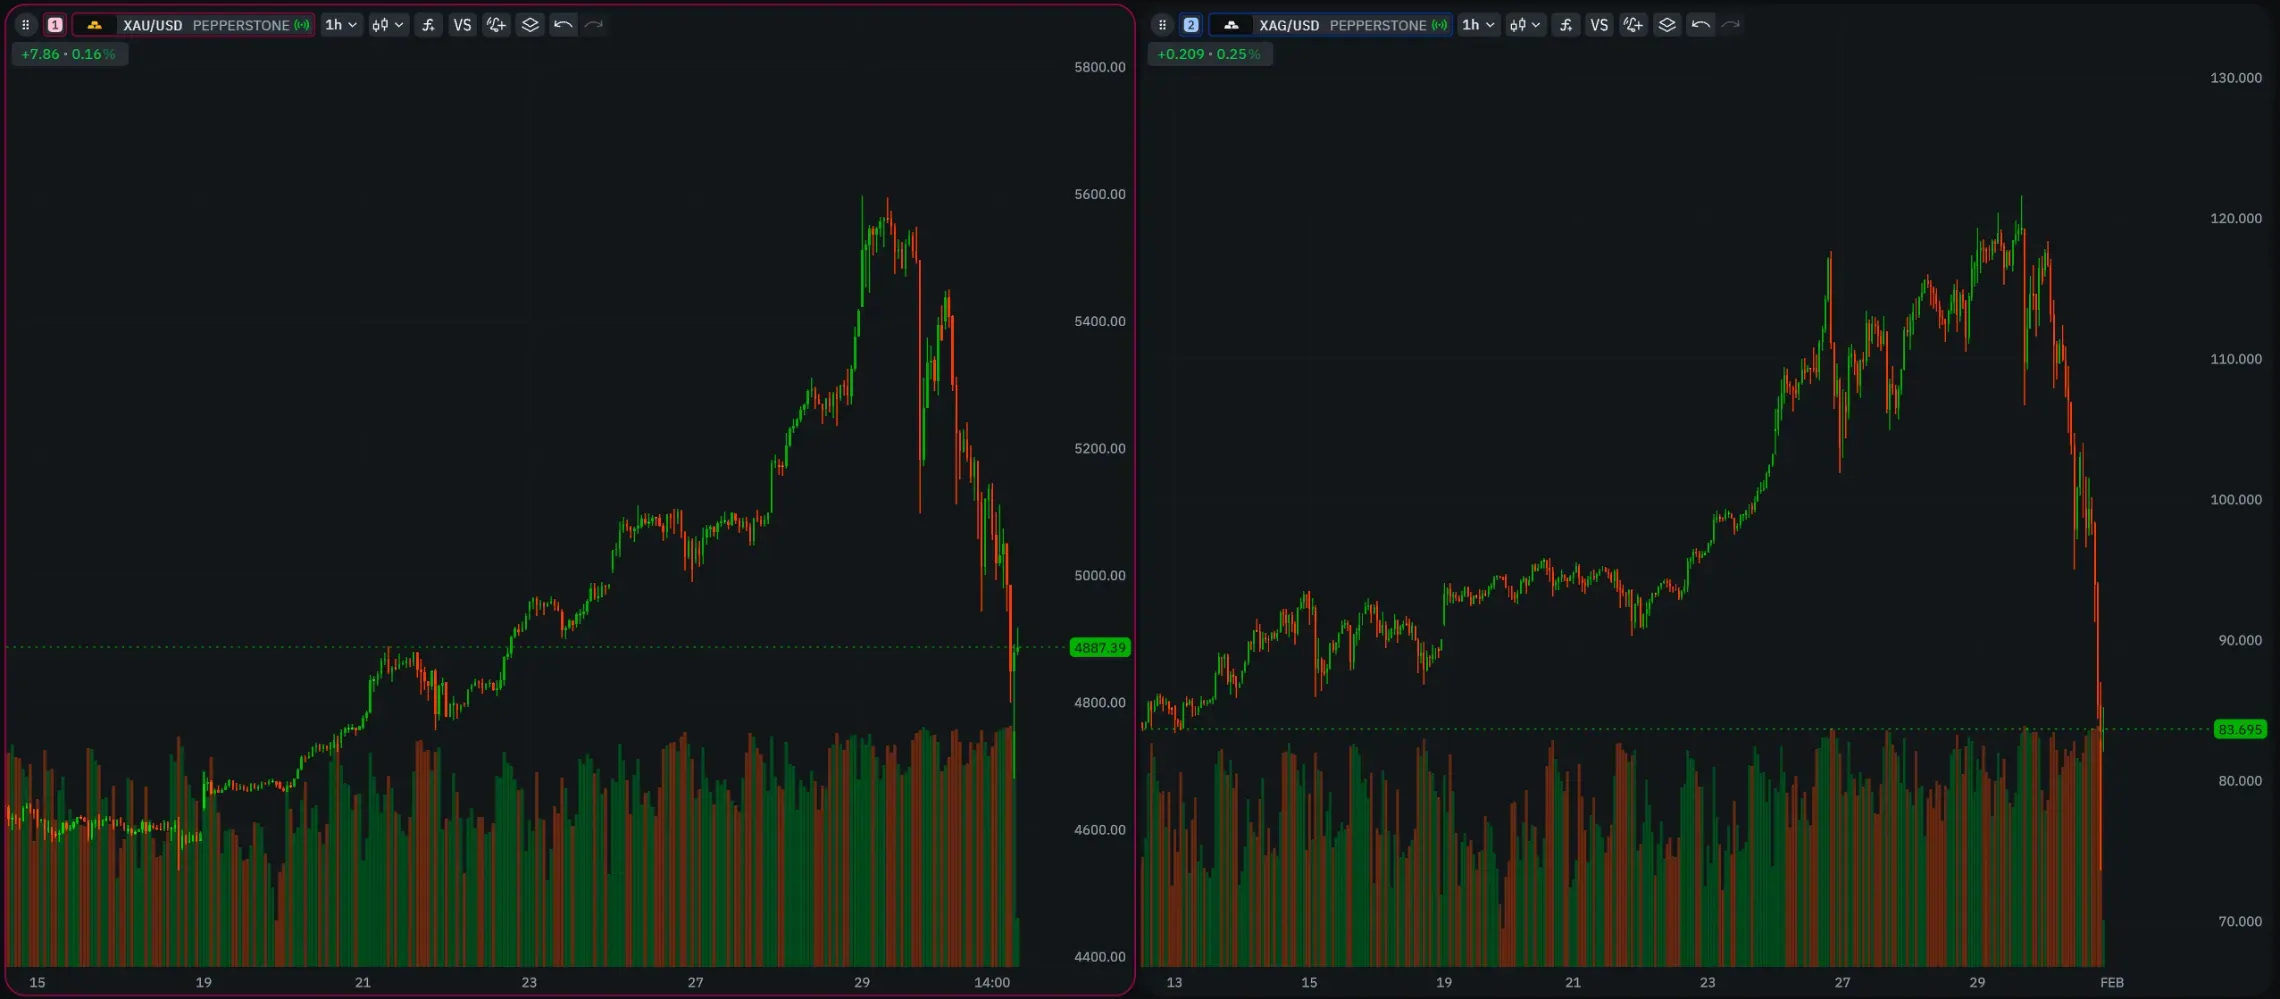The width and height of the screenshot is (2280, 999).
Task: Open layers on the XAG/USD chart
Action: click(x=1667, y=25)
